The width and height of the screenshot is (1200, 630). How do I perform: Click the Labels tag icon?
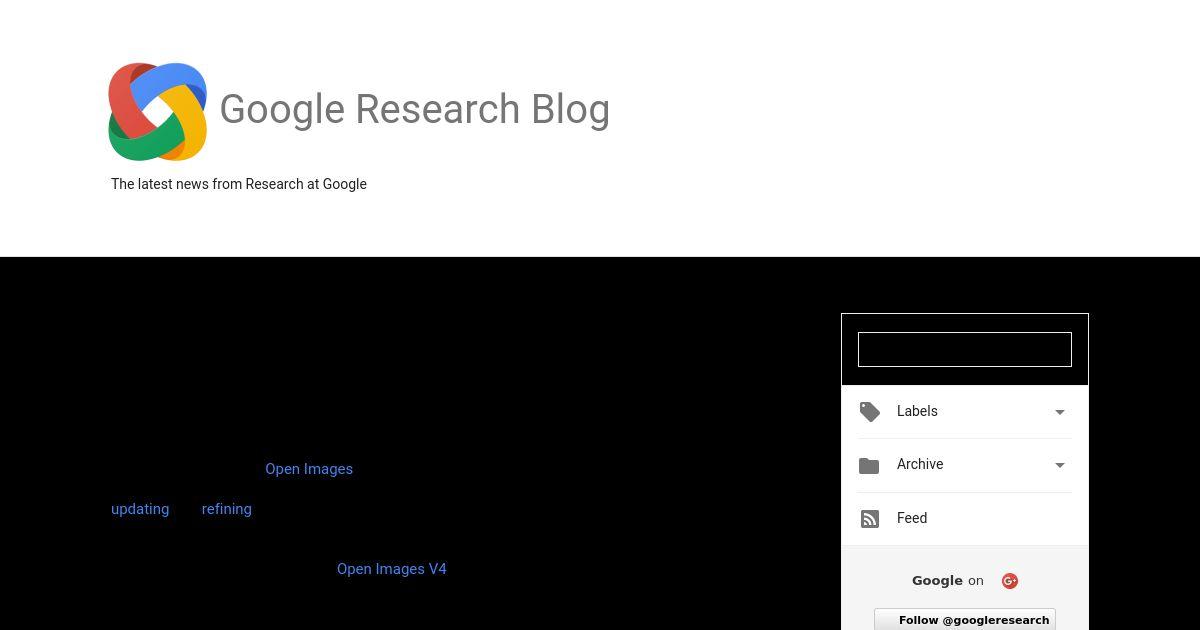click(870, 412)
